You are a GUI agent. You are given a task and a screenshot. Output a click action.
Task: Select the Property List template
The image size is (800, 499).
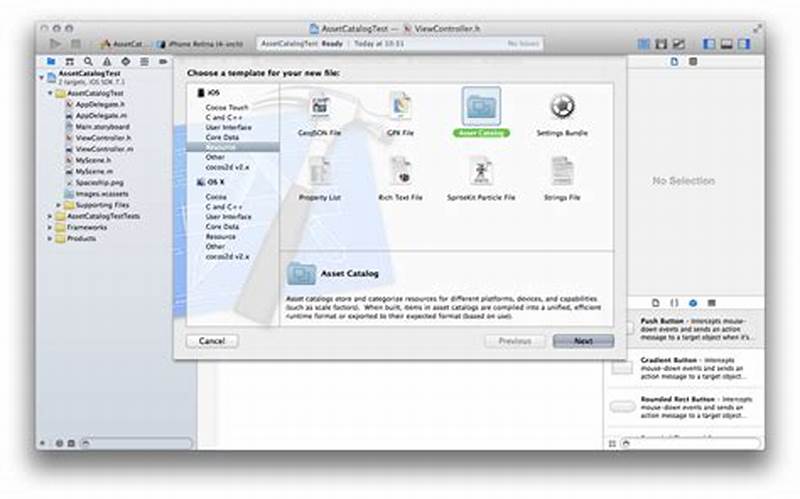[x=319, y=179]
